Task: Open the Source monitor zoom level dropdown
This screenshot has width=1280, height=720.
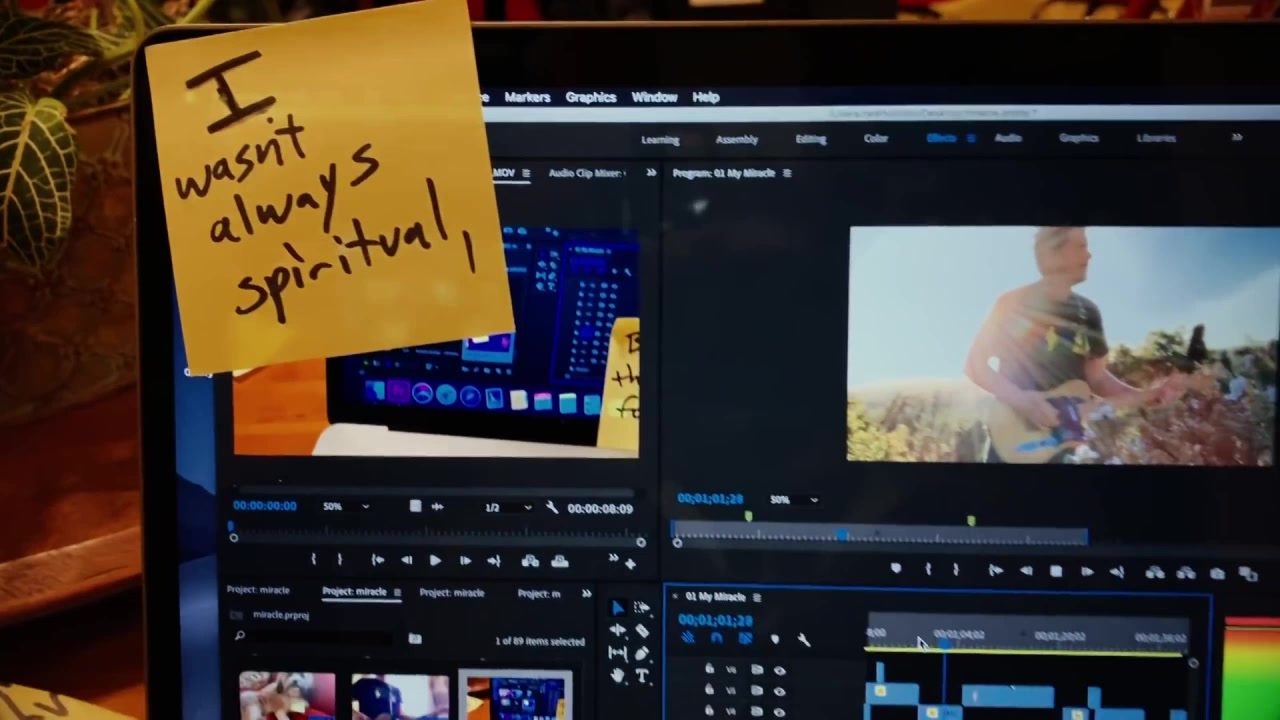Action: click(x=346, y=507)
